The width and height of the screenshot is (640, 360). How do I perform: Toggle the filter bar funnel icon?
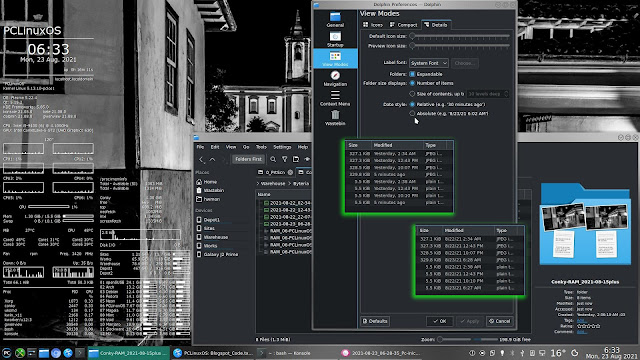[284, 159]
